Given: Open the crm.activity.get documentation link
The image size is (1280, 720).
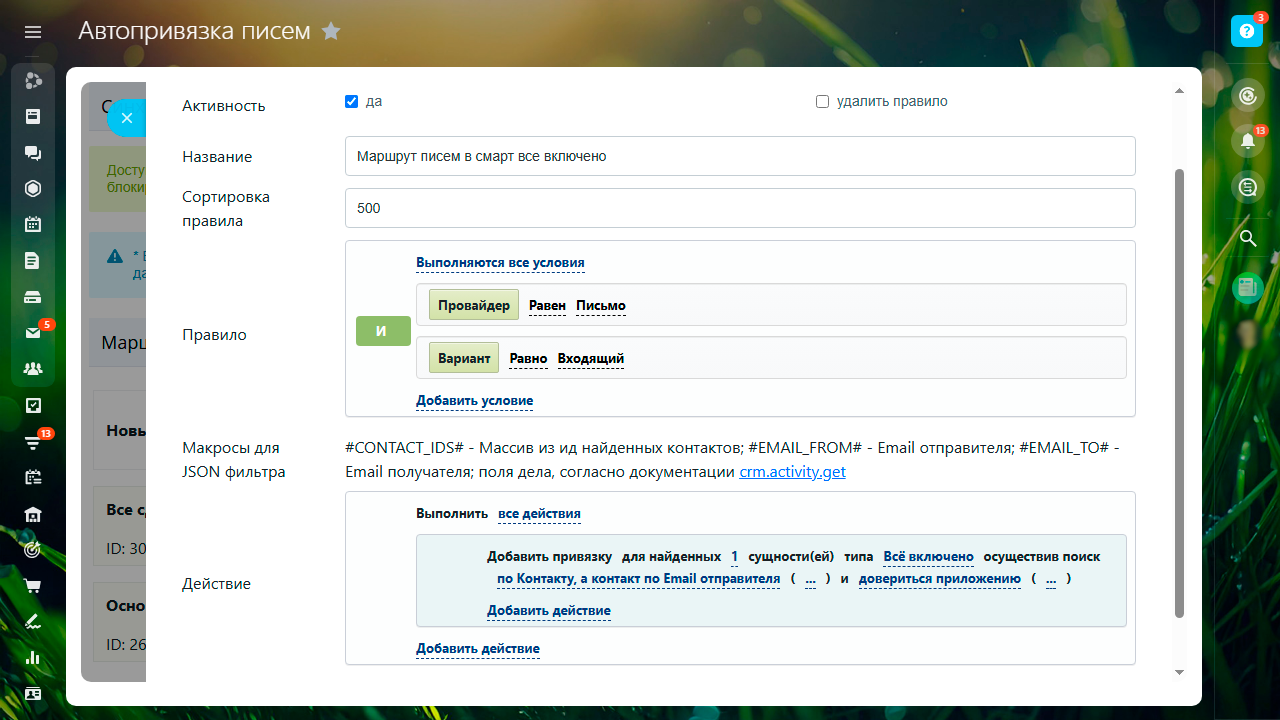Looking at the screenshot, I should [792, 472].
